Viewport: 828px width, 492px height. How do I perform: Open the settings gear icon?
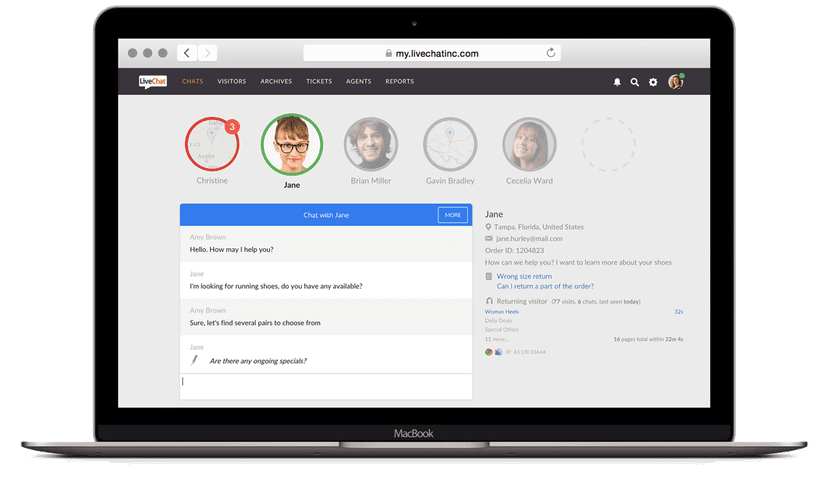653,82
